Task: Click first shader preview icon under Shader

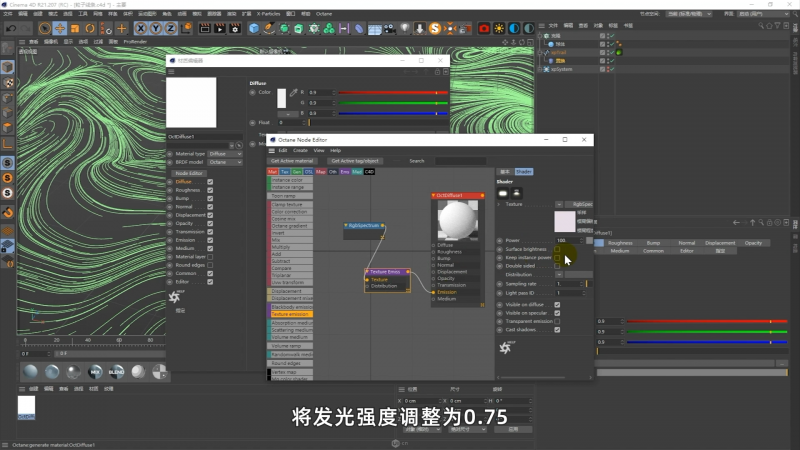Action: click(x=503, y=193)
